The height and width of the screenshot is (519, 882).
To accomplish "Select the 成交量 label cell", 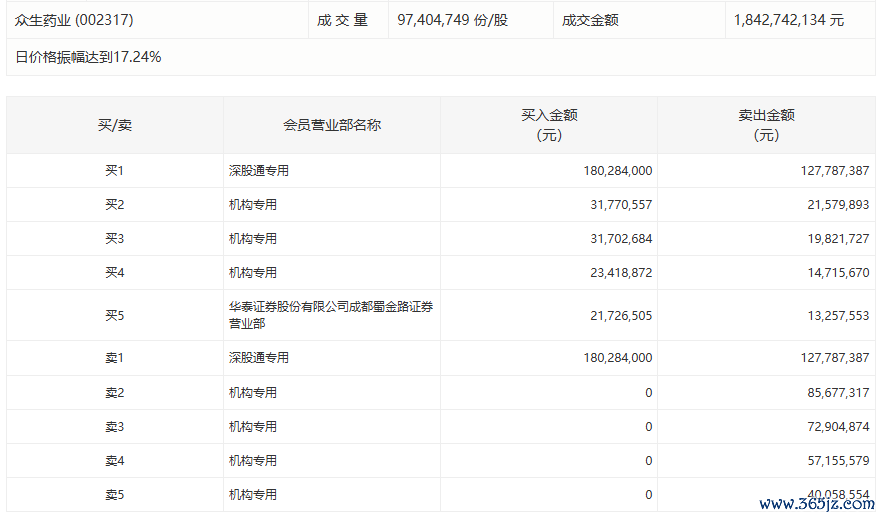I will 342,20.
